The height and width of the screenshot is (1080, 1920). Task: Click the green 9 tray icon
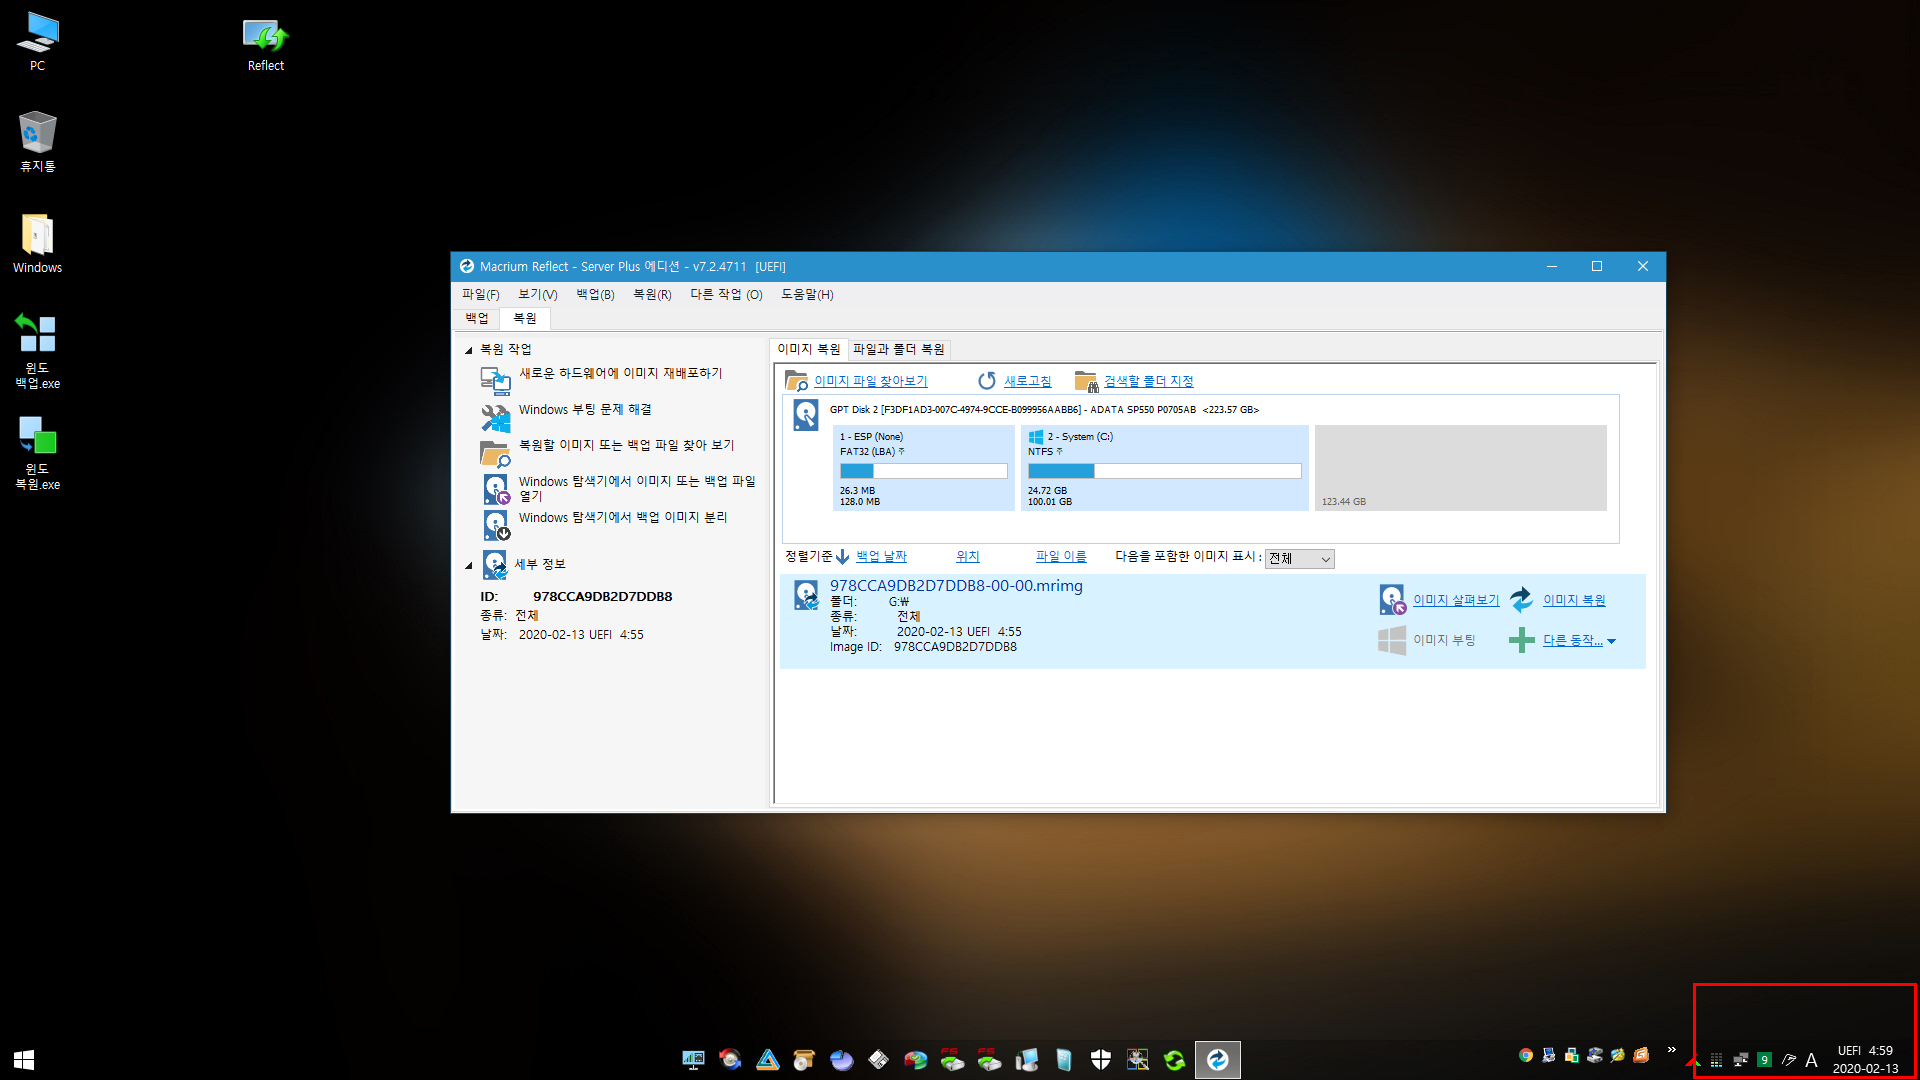pyautogui.click(x=1764, y=1060)
